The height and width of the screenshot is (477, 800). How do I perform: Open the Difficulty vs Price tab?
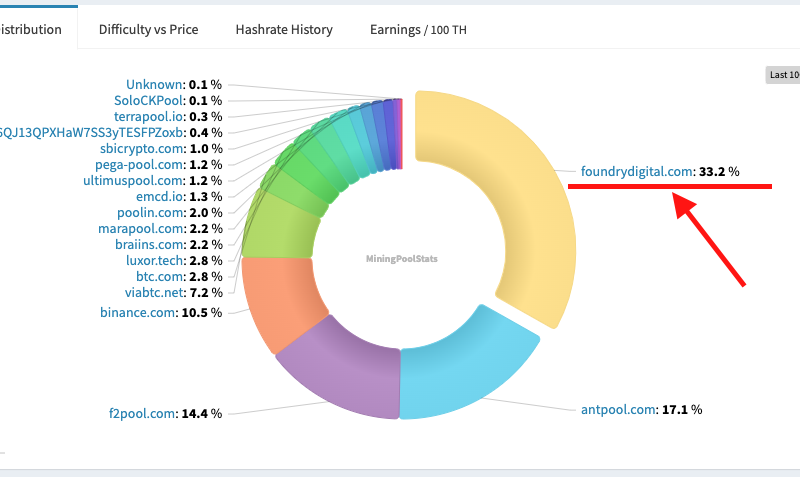tap(148, 30)
